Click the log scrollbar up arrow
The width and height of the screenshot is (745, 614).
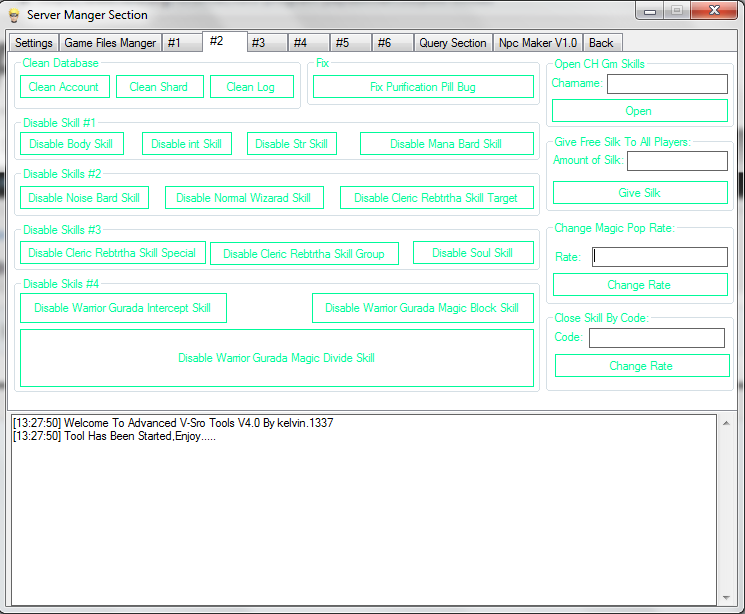click(x=726, y=423)
